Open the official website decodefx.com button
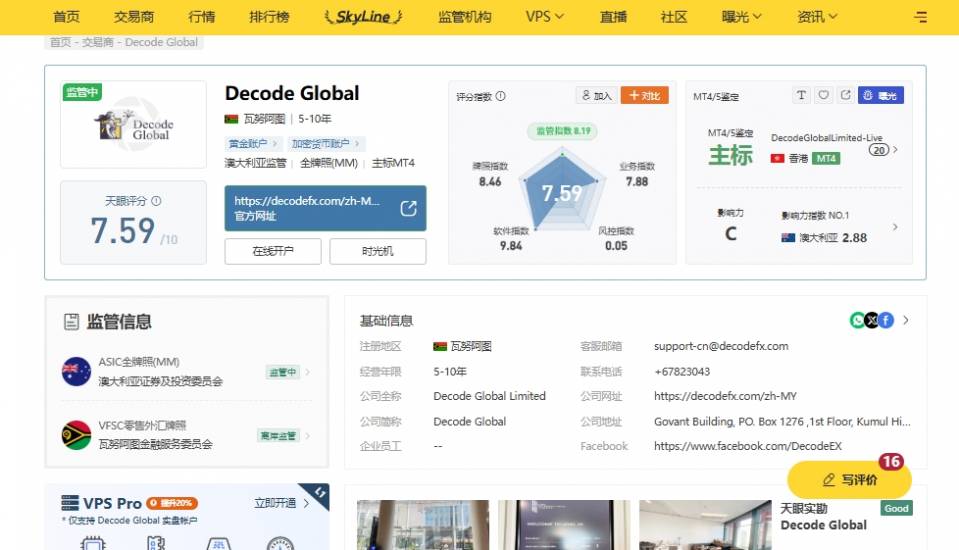This screenshot has width=959, height=550. point(325,208)
